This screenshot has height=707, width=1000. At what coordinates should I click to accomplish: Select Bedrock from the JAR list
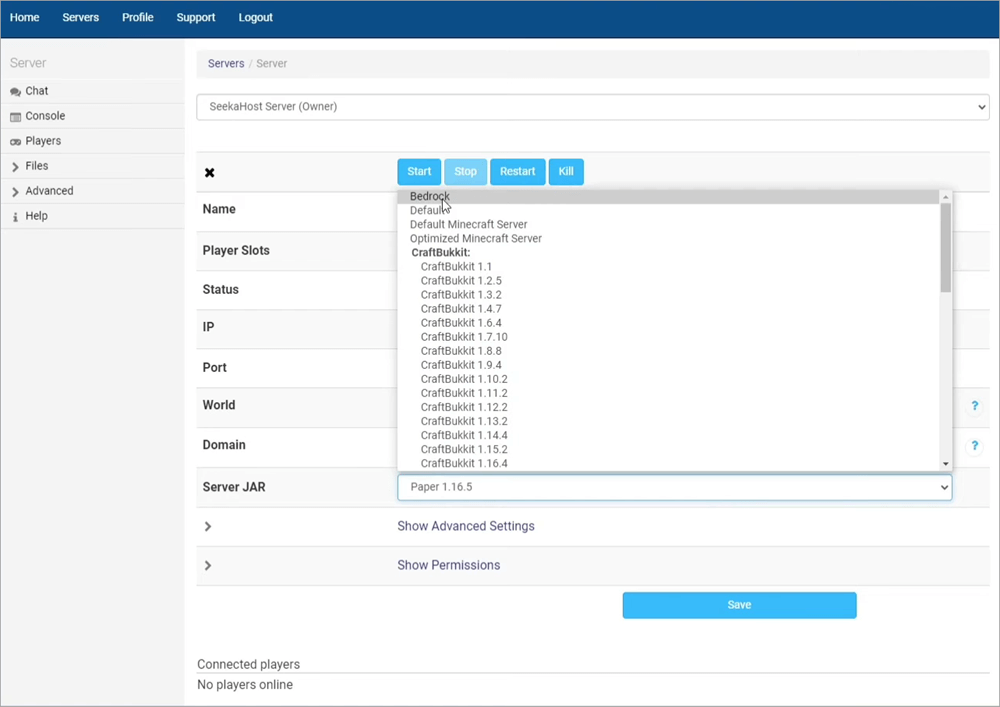click(430, 197)
